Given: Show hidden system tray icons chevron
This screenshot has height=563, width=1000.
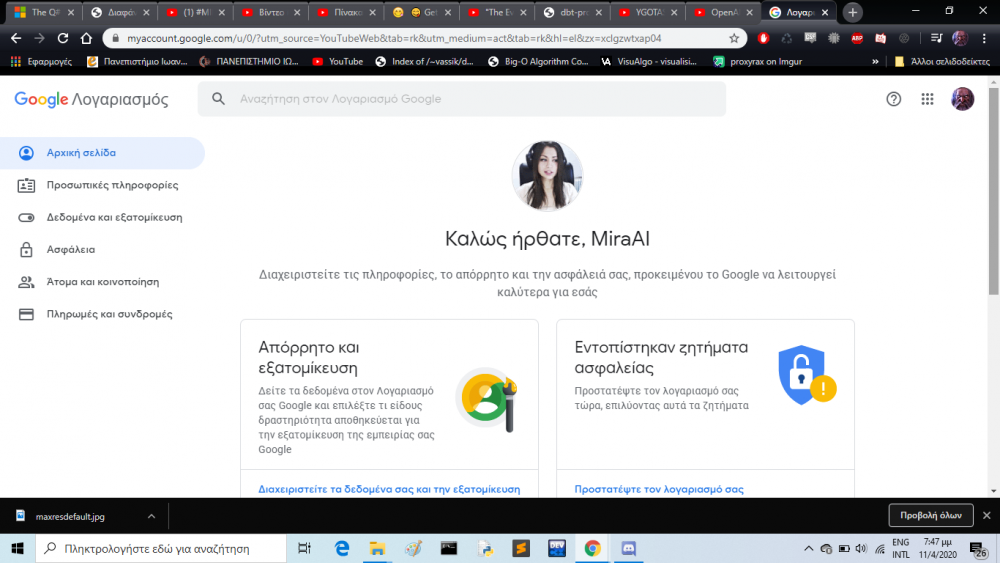Looking at the screenshot, I should [x=808, y=549].
